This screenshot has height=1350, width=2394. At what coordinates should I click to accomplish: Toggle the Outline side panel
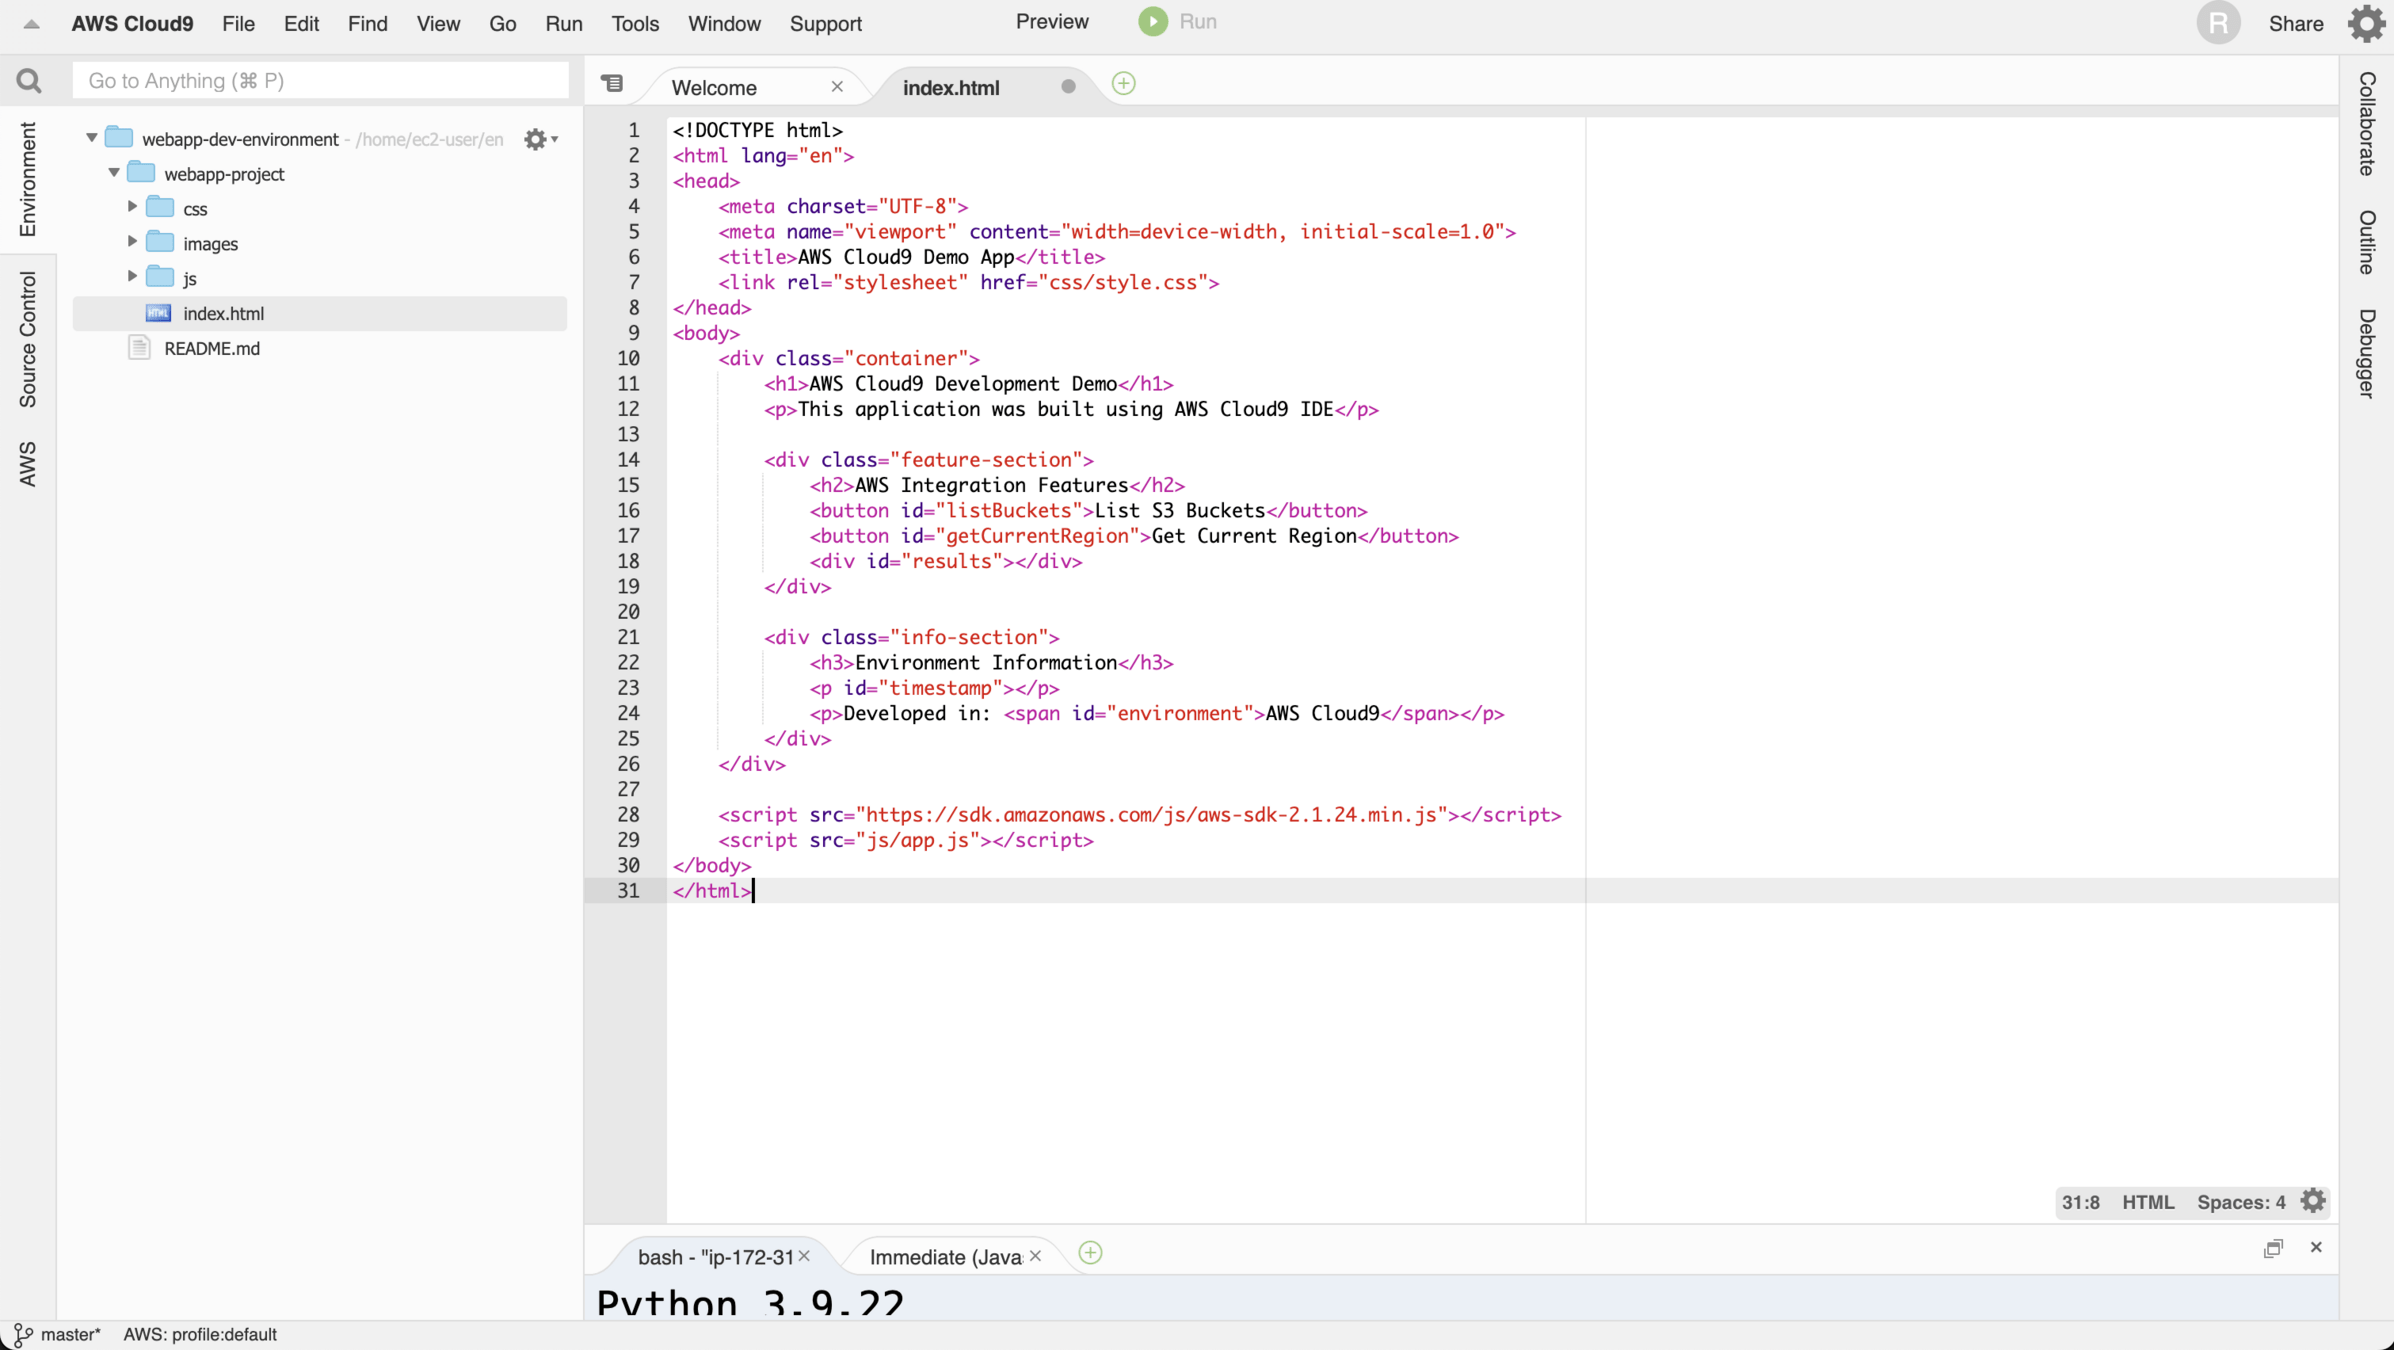pyautogui.click(x=2366, y=242)
